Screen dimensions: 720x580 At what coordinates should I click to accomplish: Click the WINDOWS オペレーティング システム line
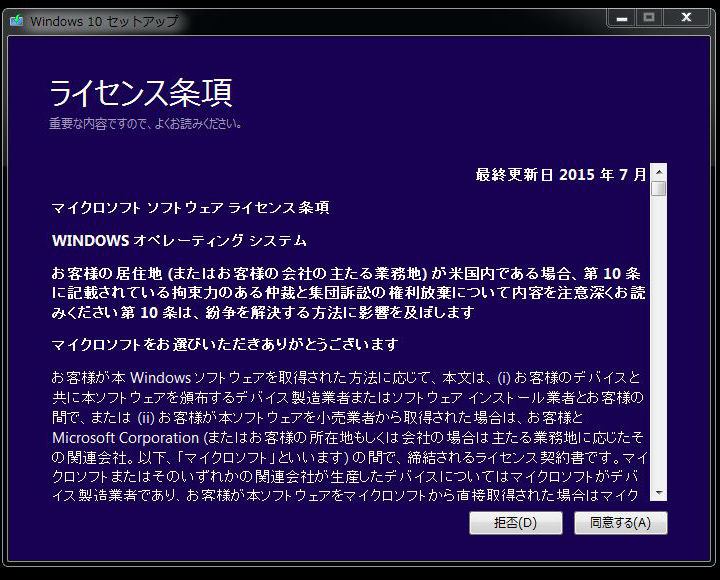coord(179,240)
